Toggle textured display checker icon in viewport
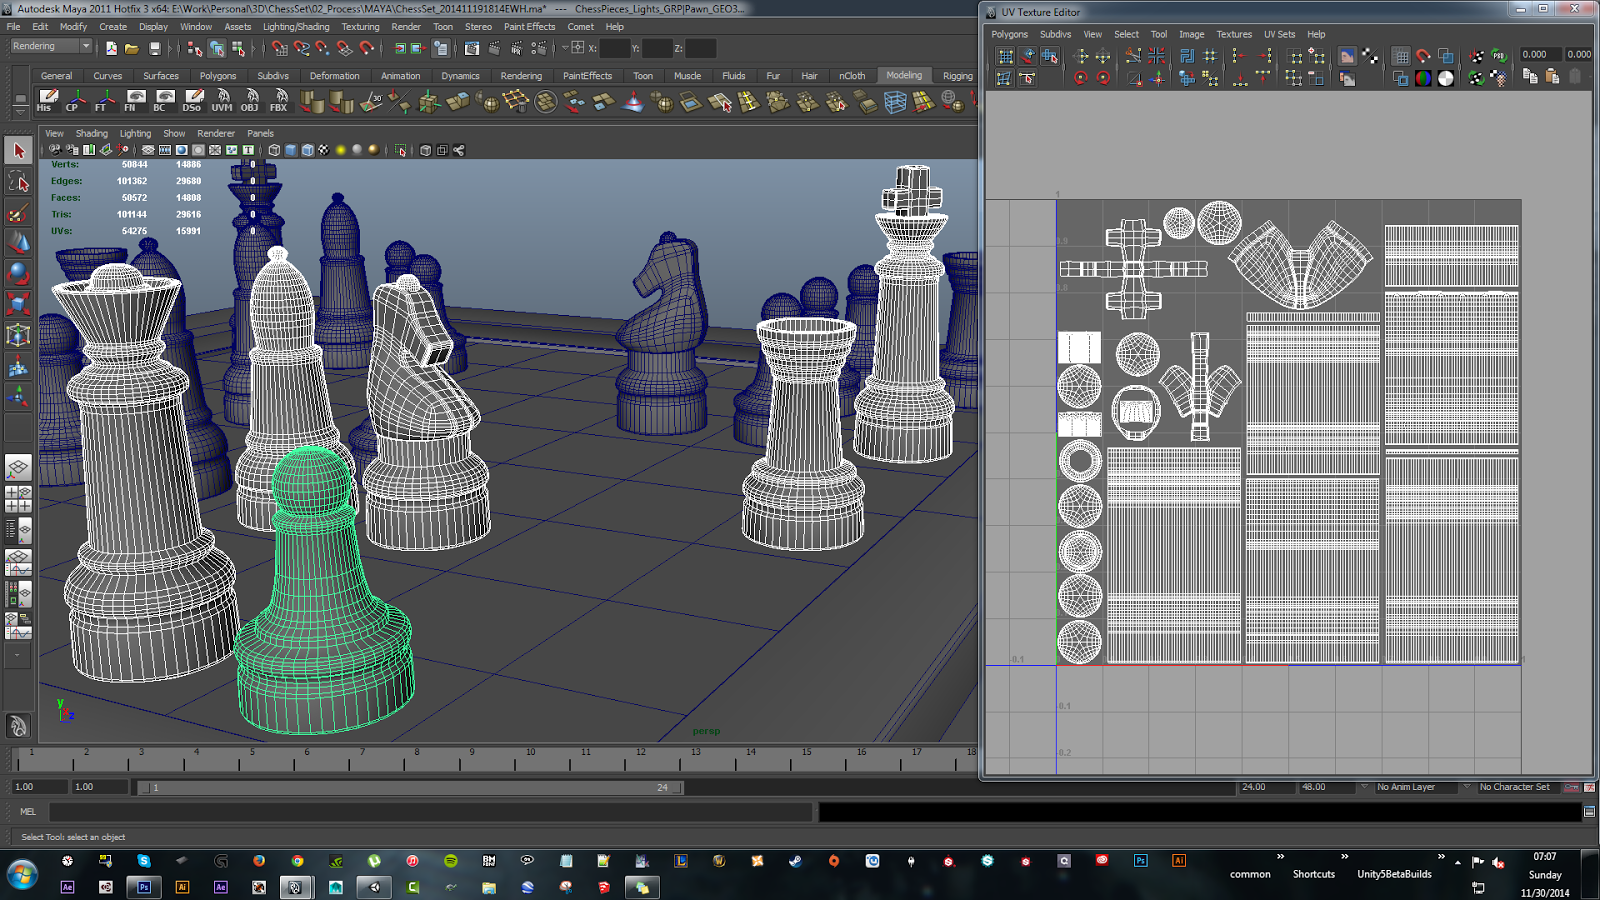Screen dimensions: 1600x900 tap(323, 150)
